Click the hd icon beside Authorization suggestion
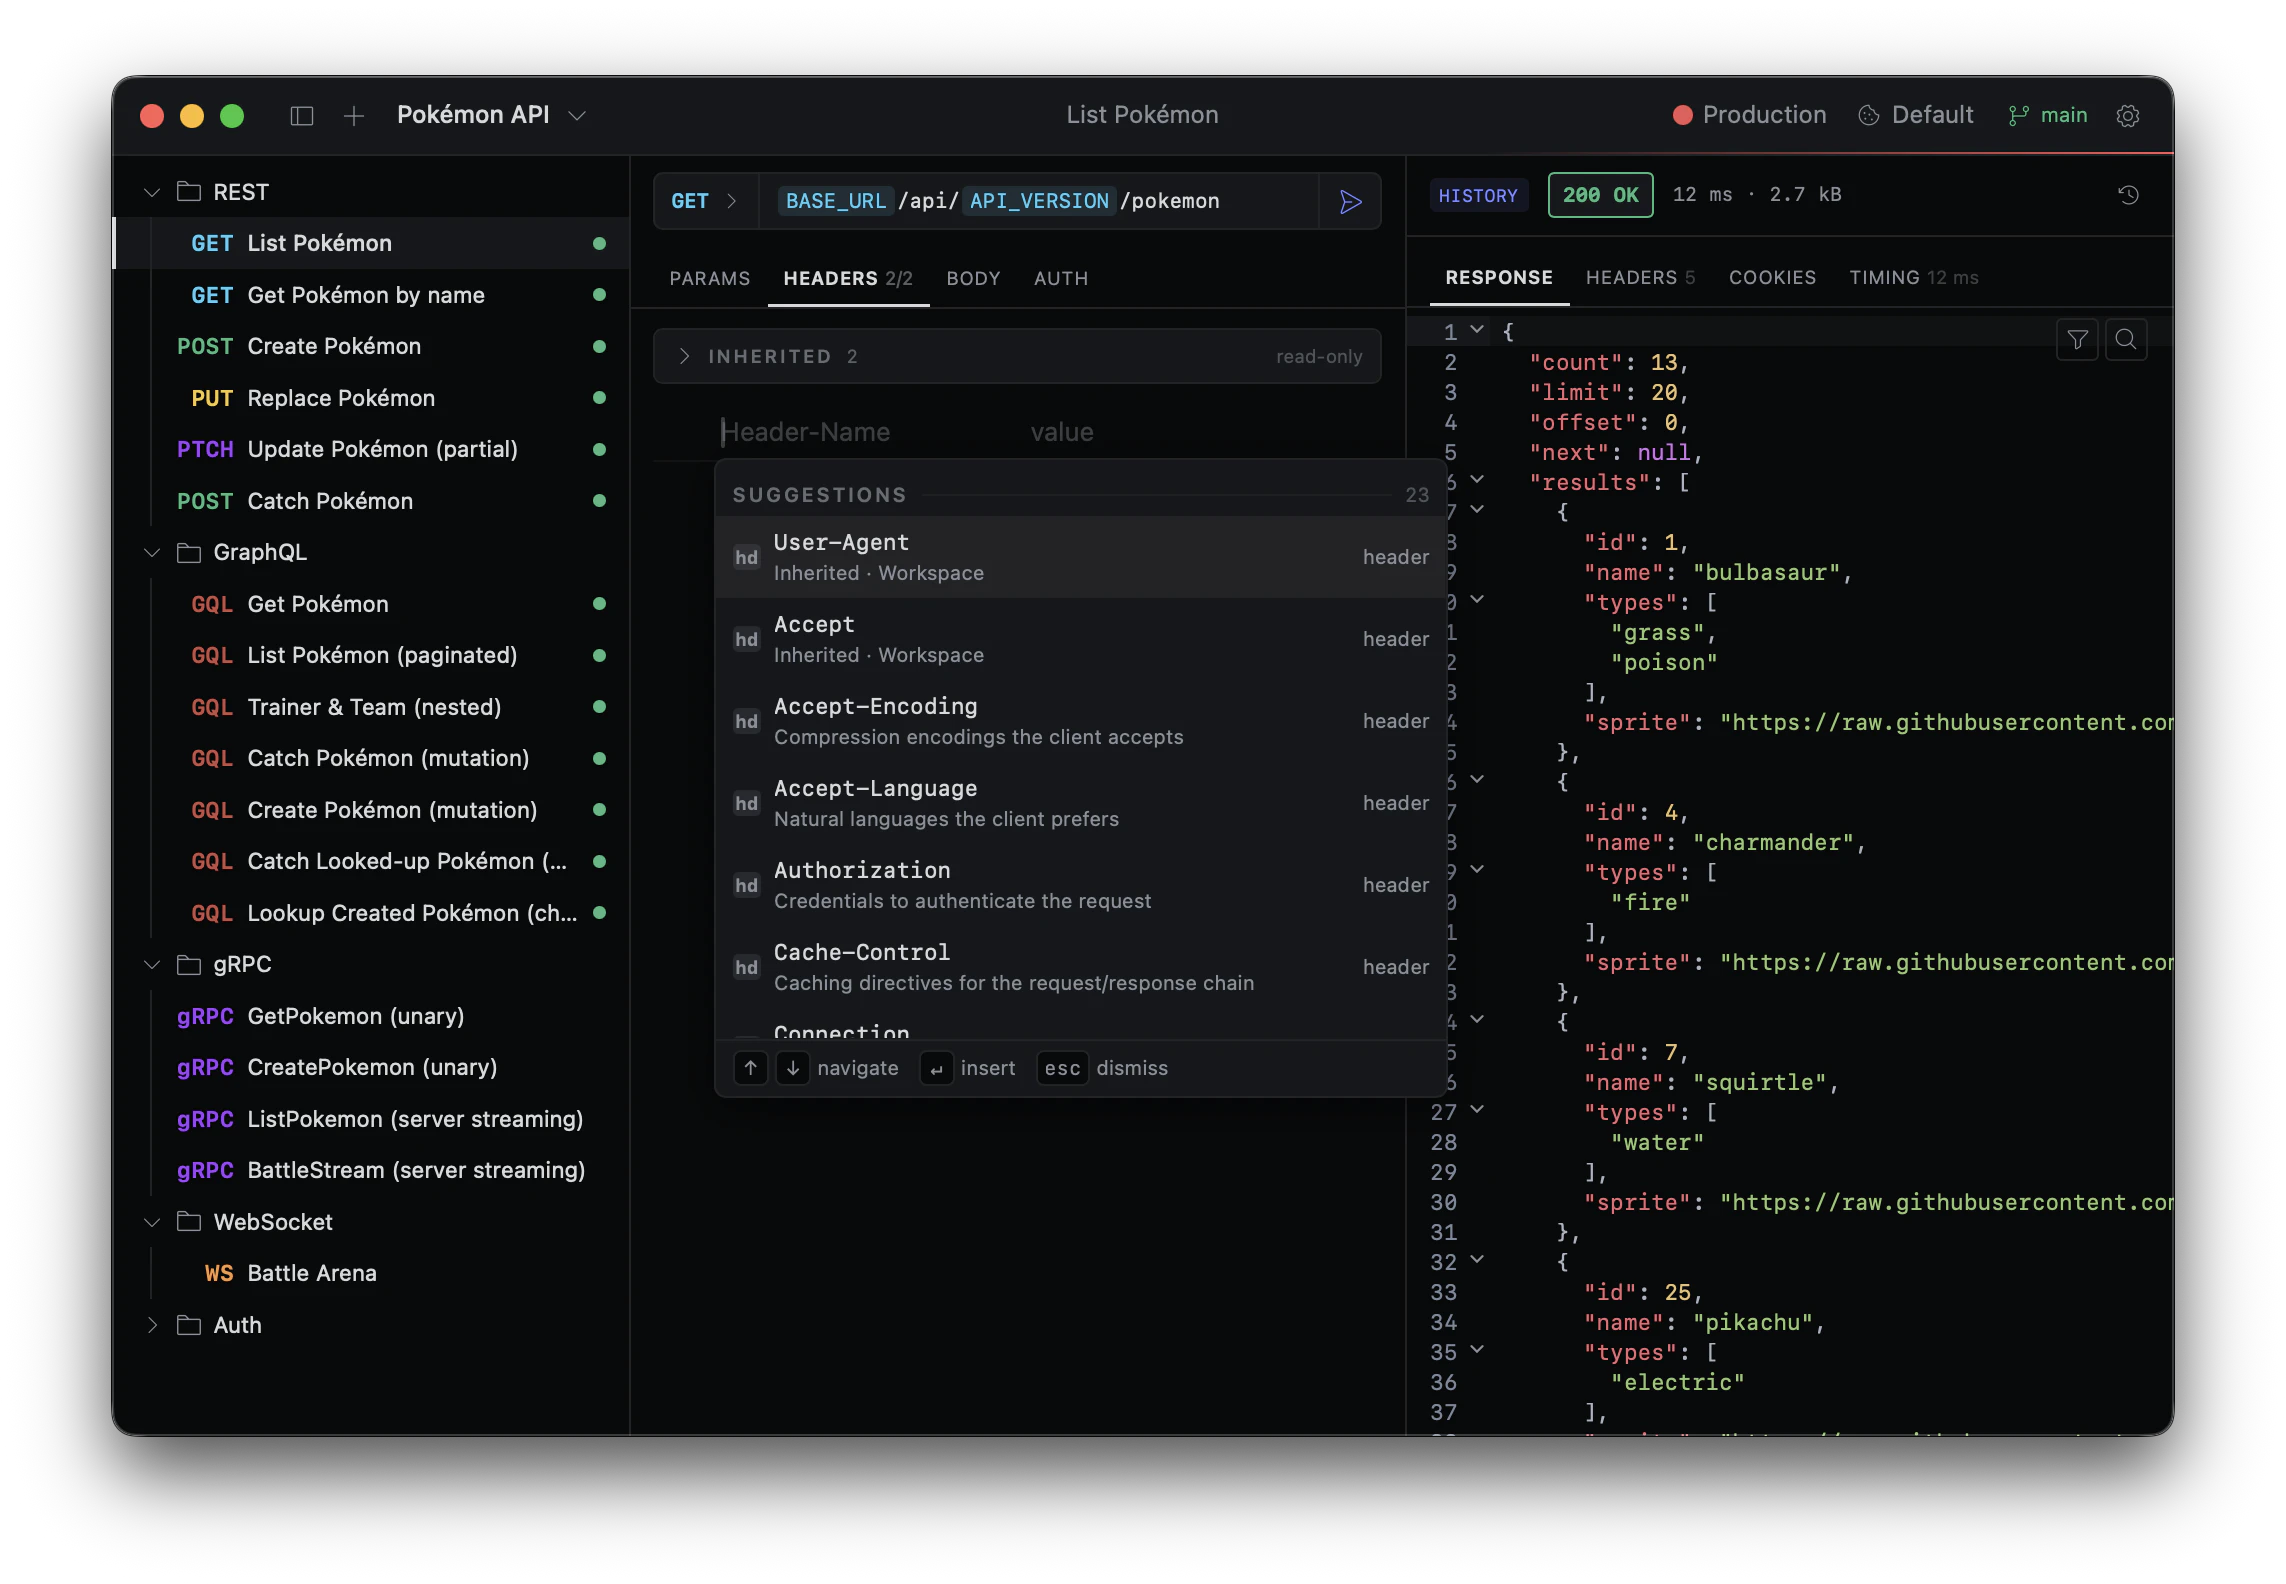Image resolution: width=2286 pixels, height=1584 pixels. pyautogui.click(x=746, y=885)
